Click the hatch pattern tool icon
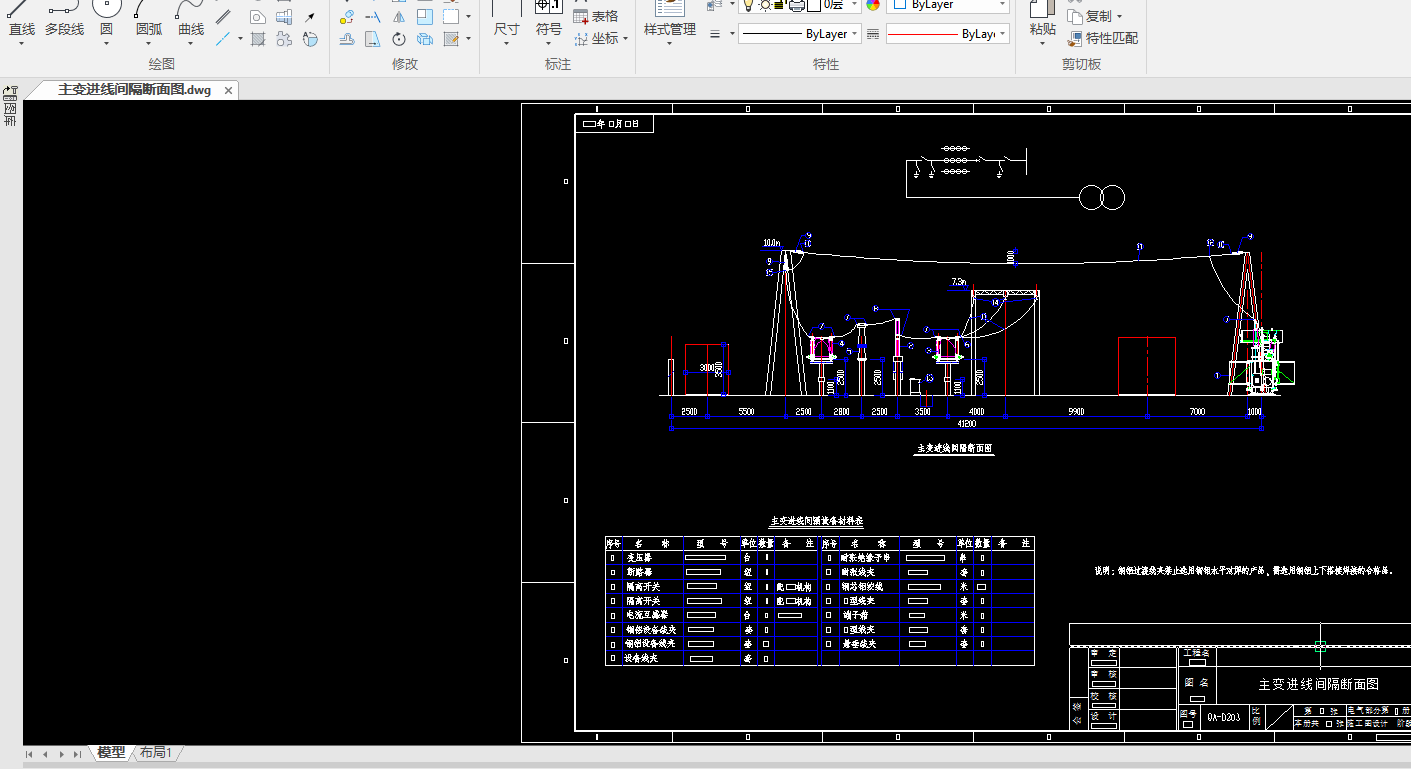This screenshot has height=769, width=1411. point(258,39)
